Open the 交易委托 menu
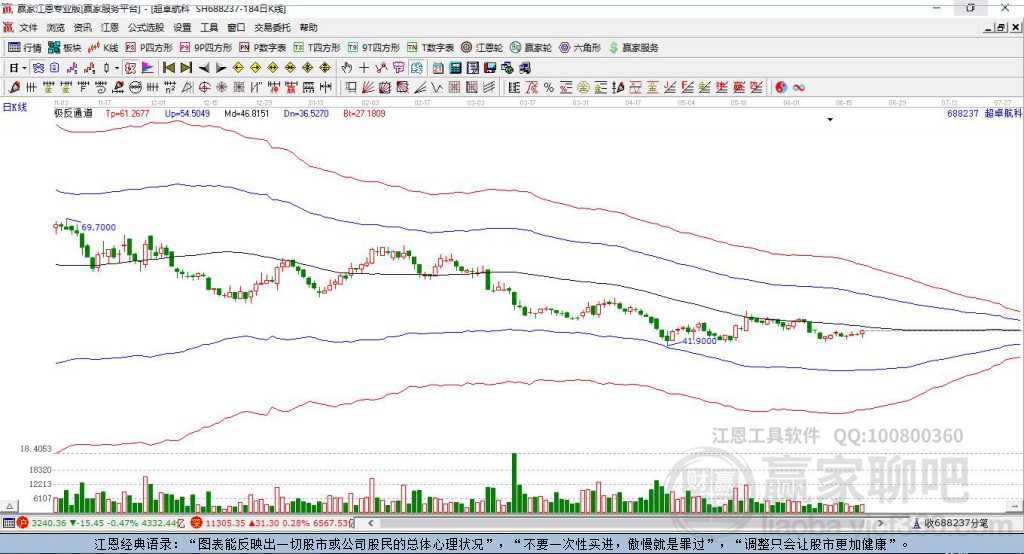The width and height of the screenshot is (1024, 554). [272, 27]
